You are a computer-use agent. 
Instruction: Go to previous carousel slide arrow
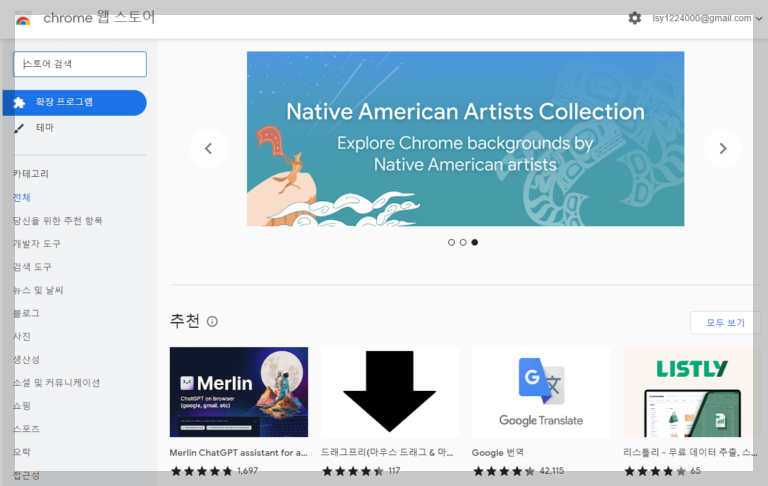[x=208, y=148]
